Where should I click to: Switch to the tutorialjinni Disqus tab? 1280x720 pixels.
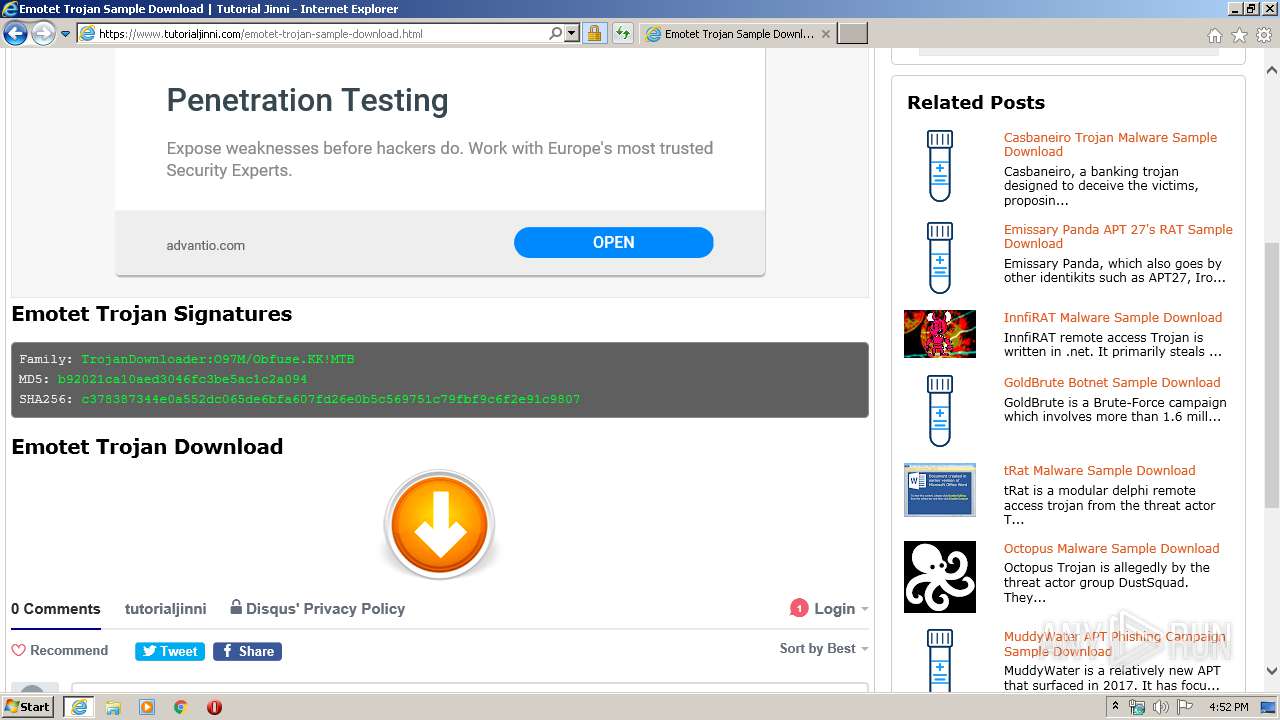pos(165,609)
